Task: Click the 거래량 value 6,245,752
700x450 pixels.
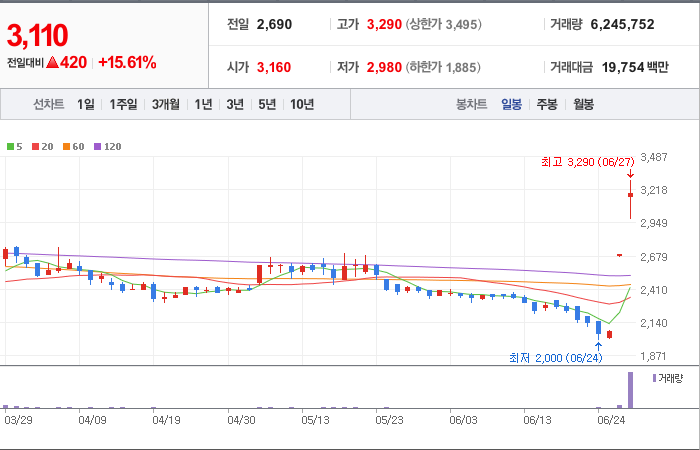Action: pos(622,24)
